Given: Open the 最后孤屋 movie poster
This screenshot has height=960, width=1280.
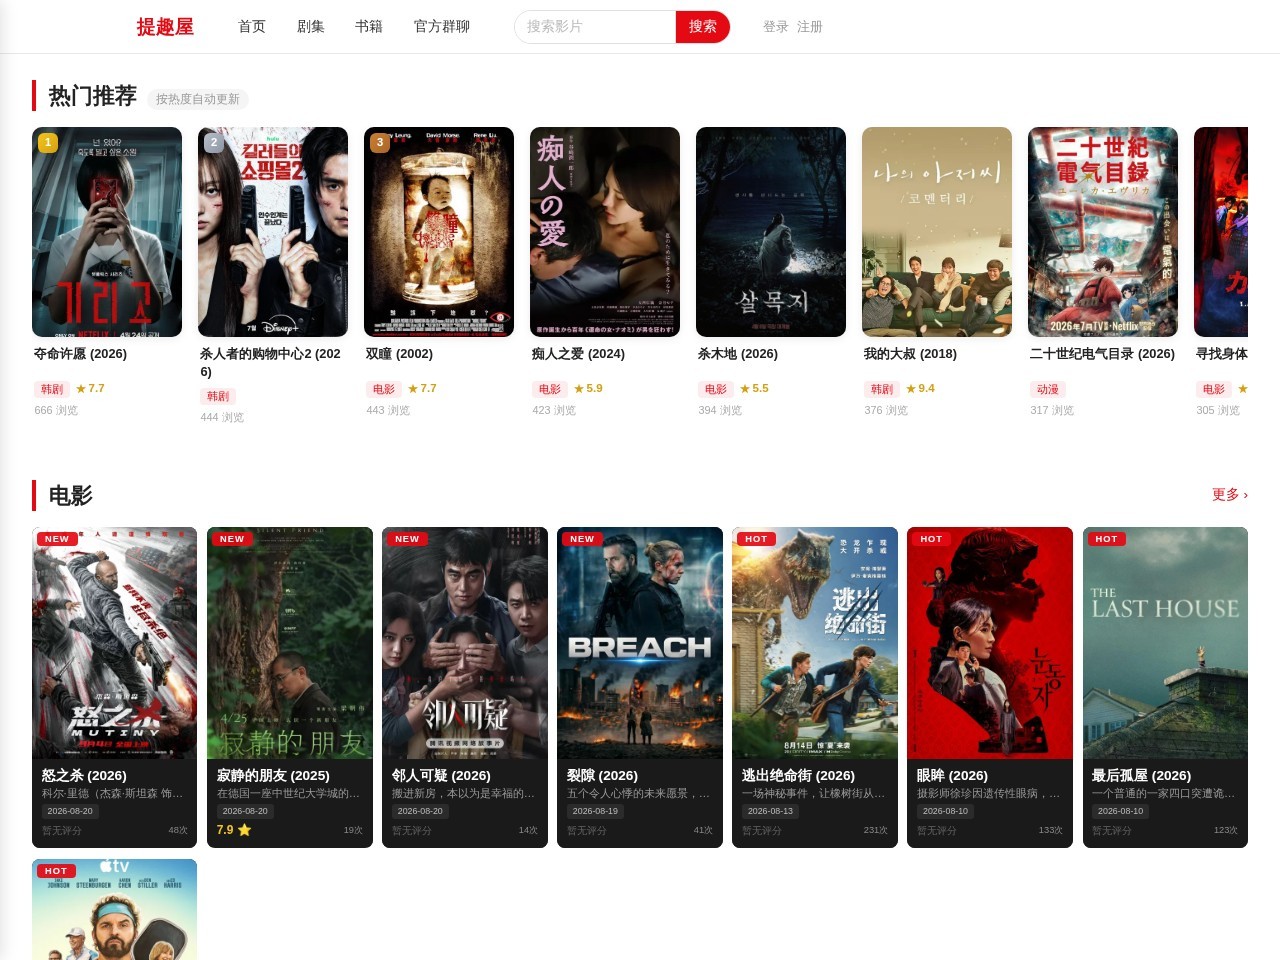Looking at the screenshot, I should coord(1165,643).
